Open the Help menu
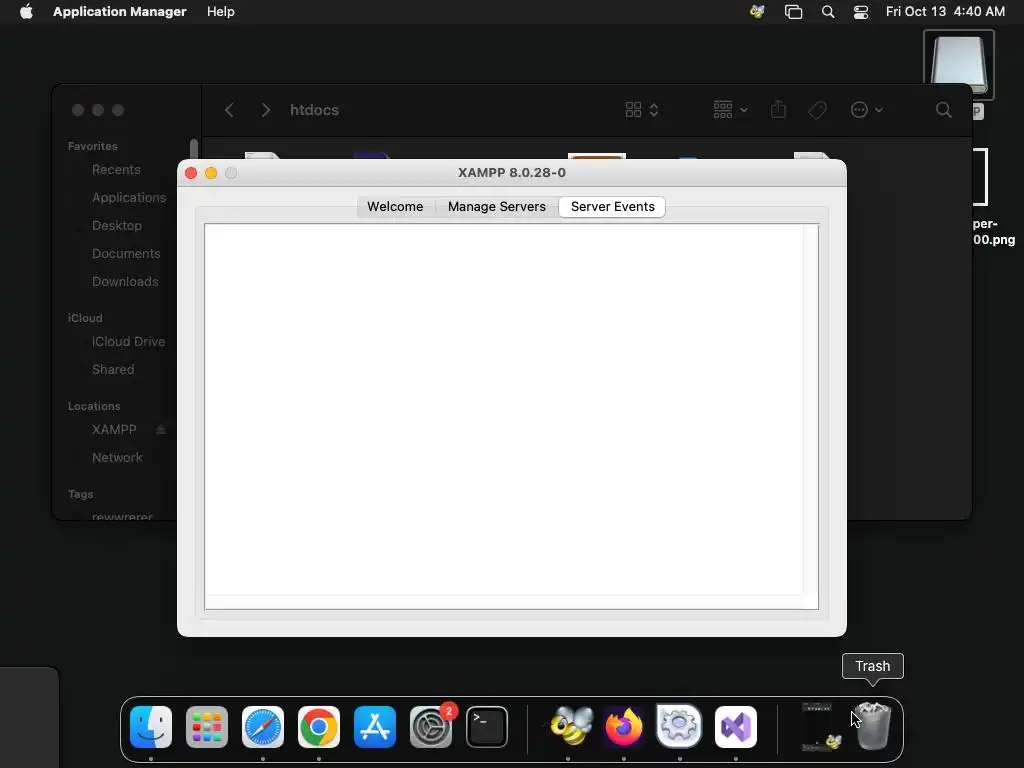 coord(221,12)
